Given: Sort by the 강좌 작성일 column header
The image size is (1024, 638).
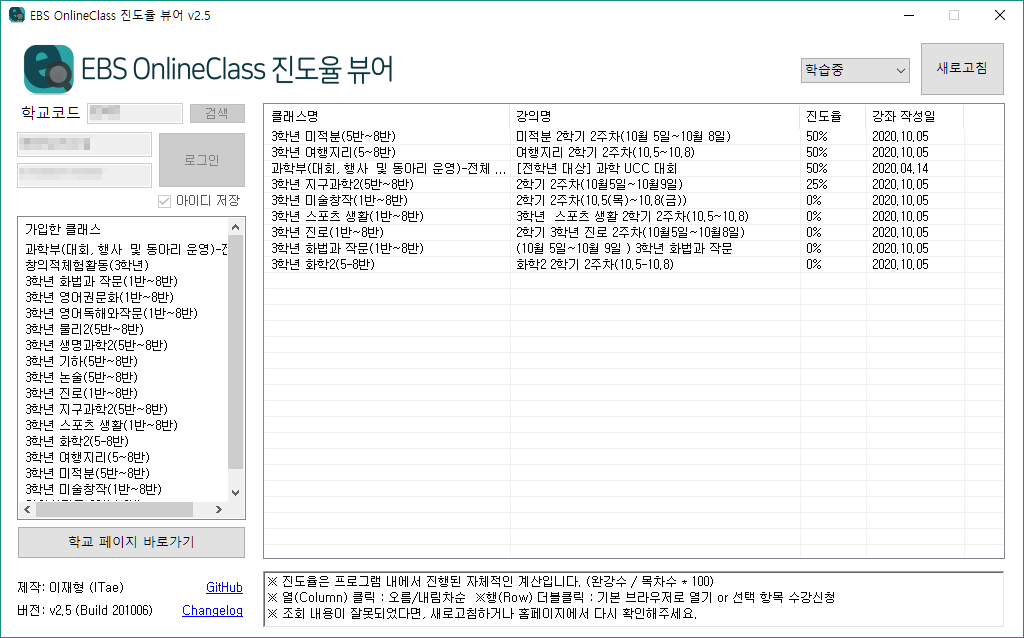Looking at the screenshot, I should pos(914,116).
